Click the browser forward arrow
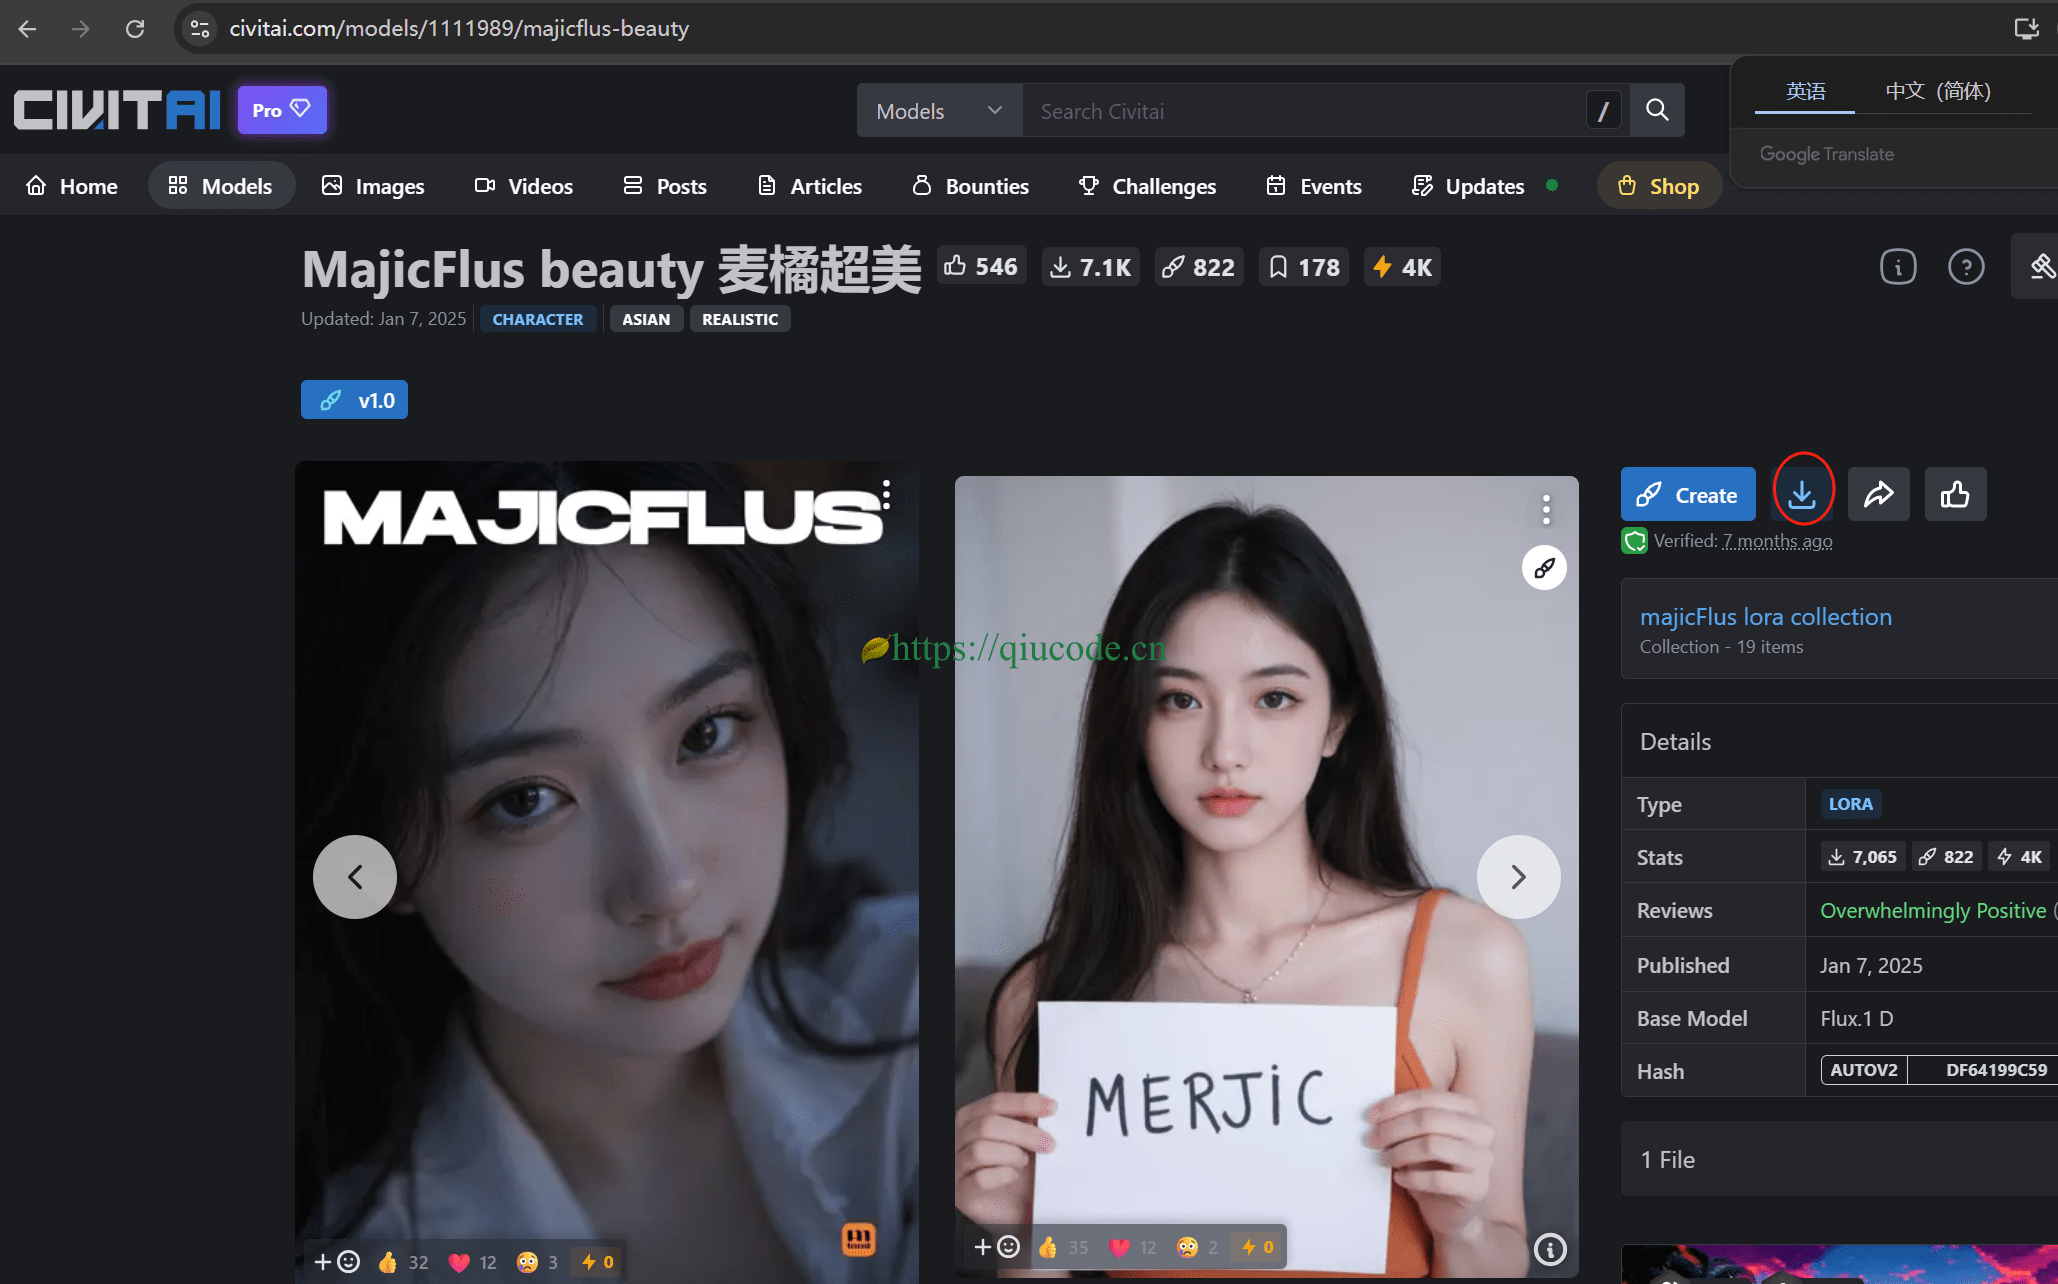2058x1284 pixels. (x=81, y=28)
